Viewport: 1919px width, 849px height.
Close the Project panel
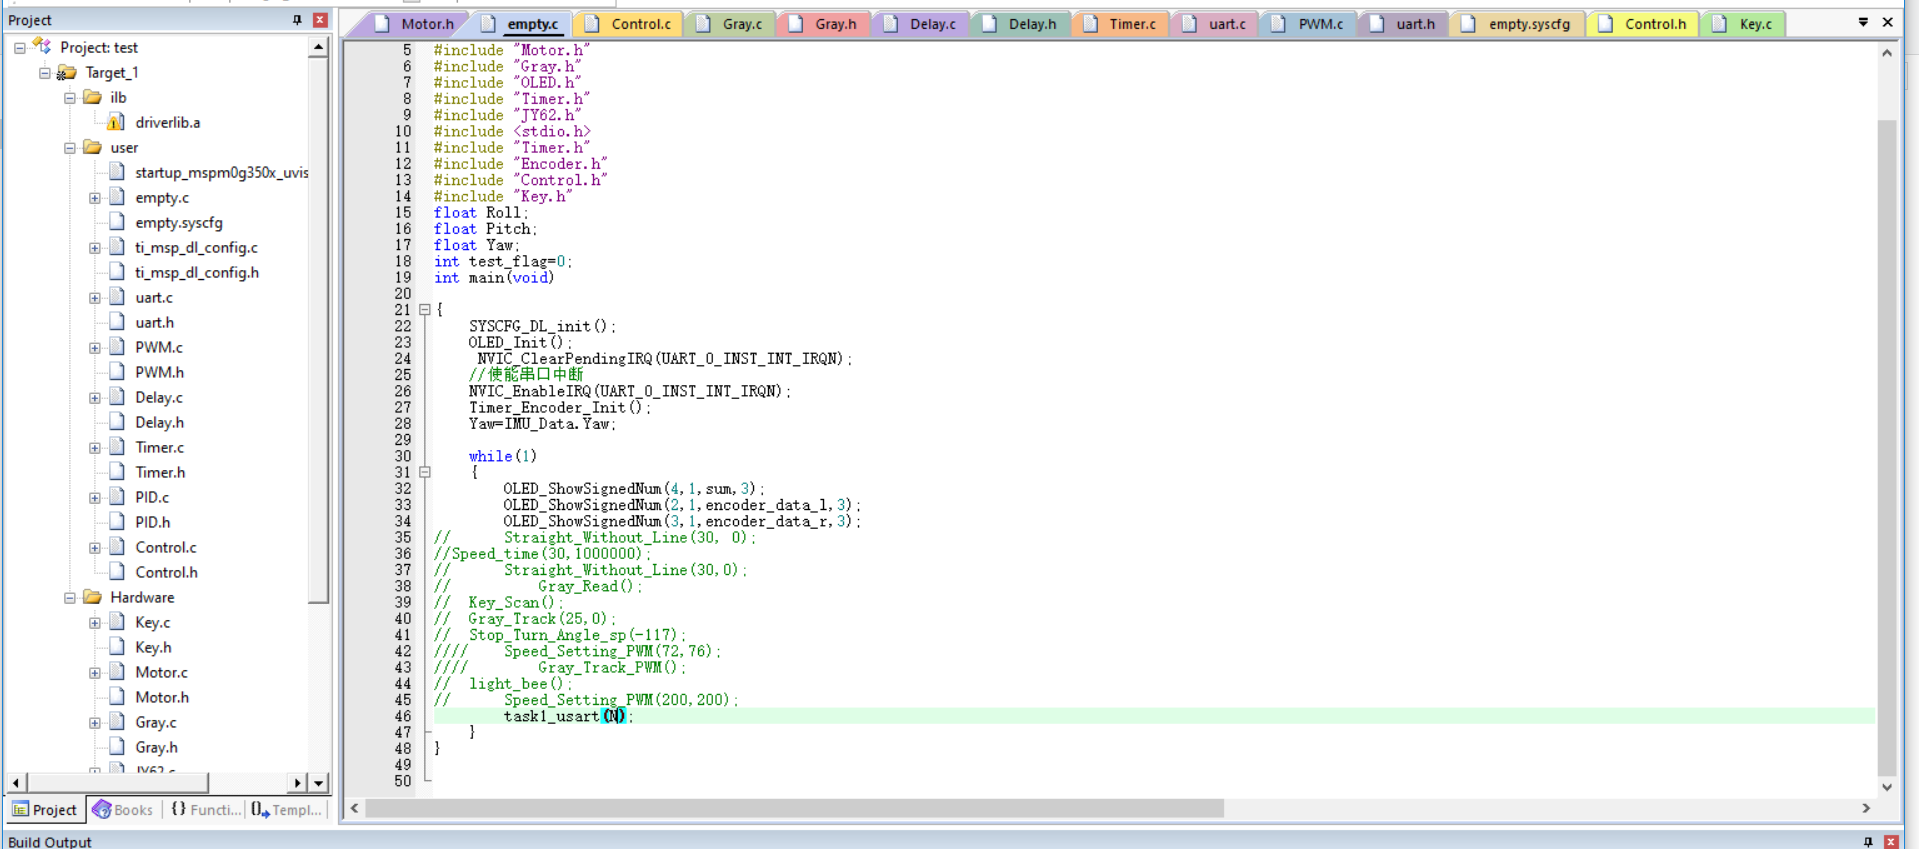pos(320,20)
